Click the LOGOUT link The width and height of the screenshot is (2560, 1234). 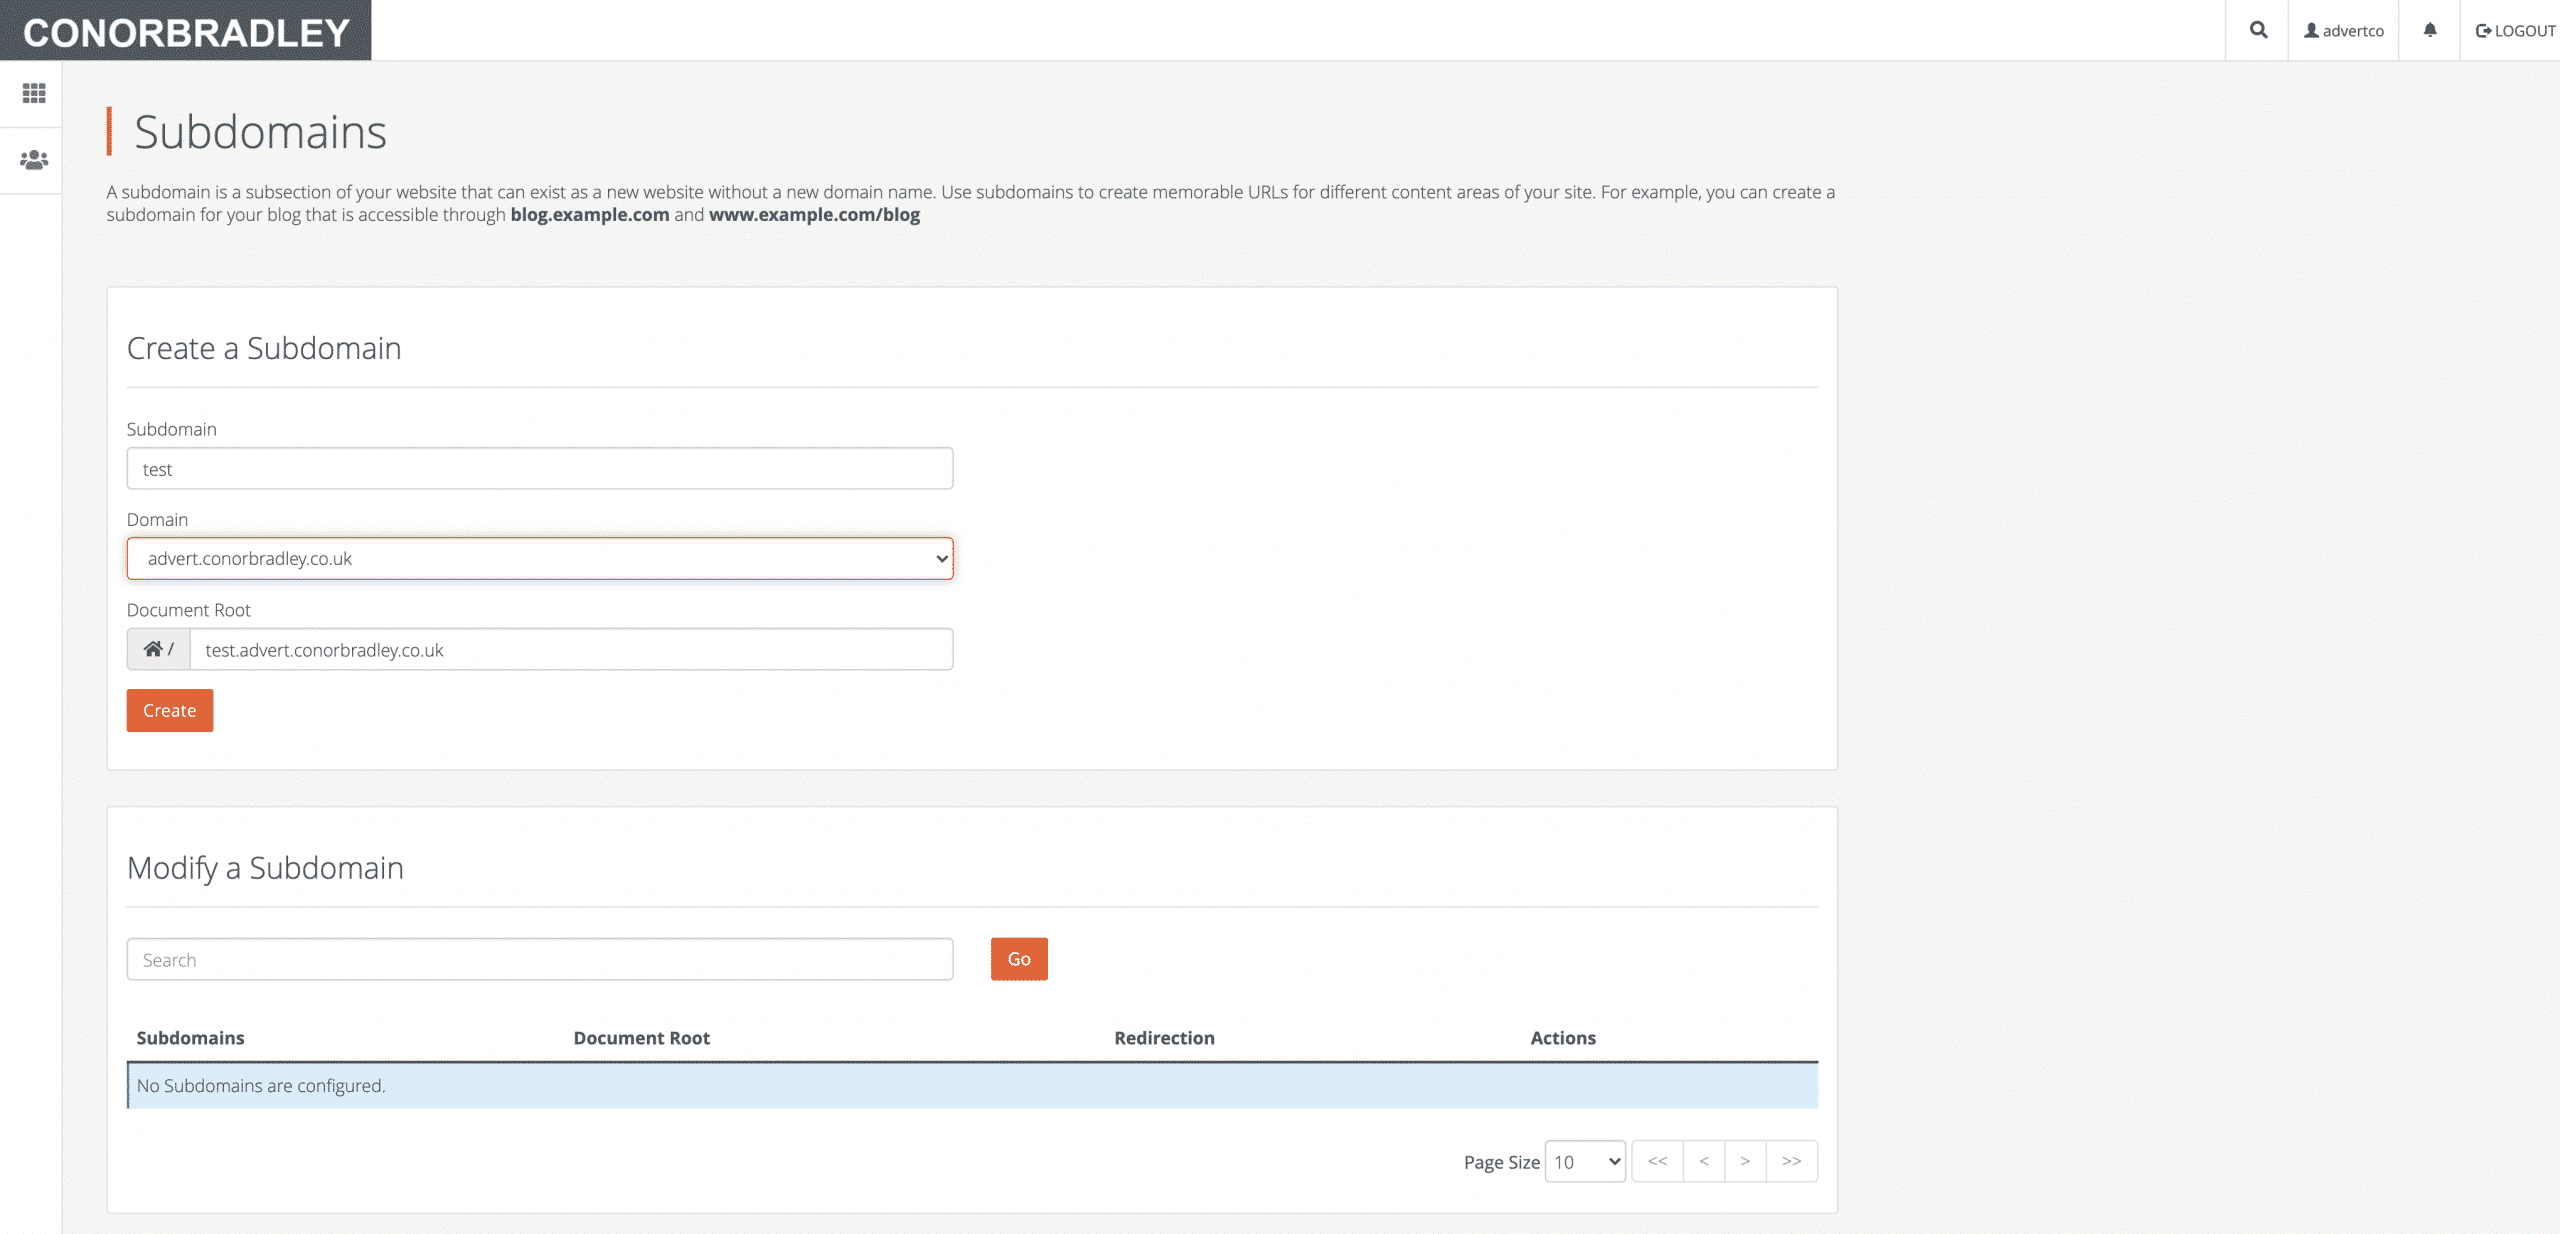point(2515,31)
